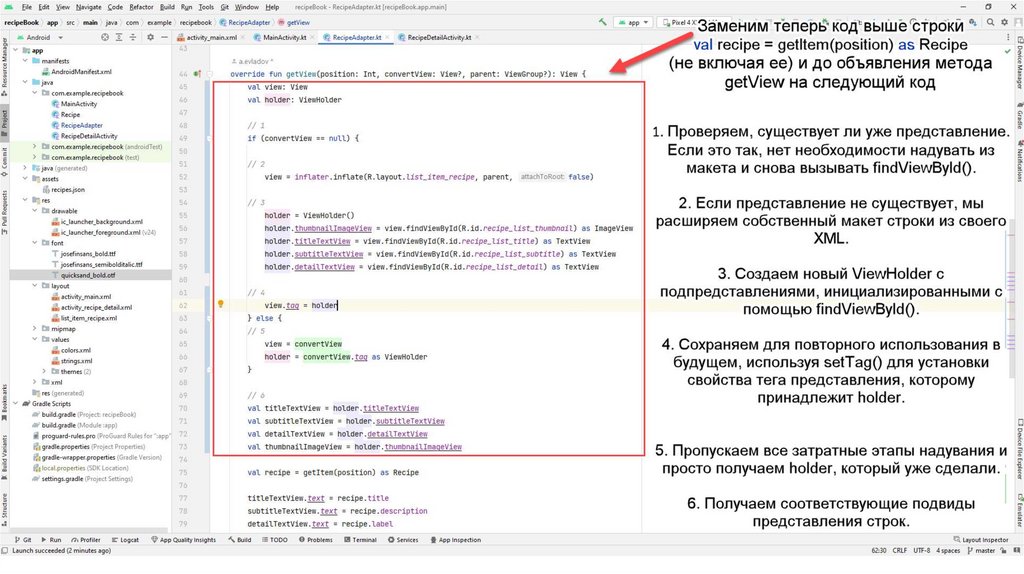
Task: Collapse the manifests folder
Action: (x=25, y=61)
